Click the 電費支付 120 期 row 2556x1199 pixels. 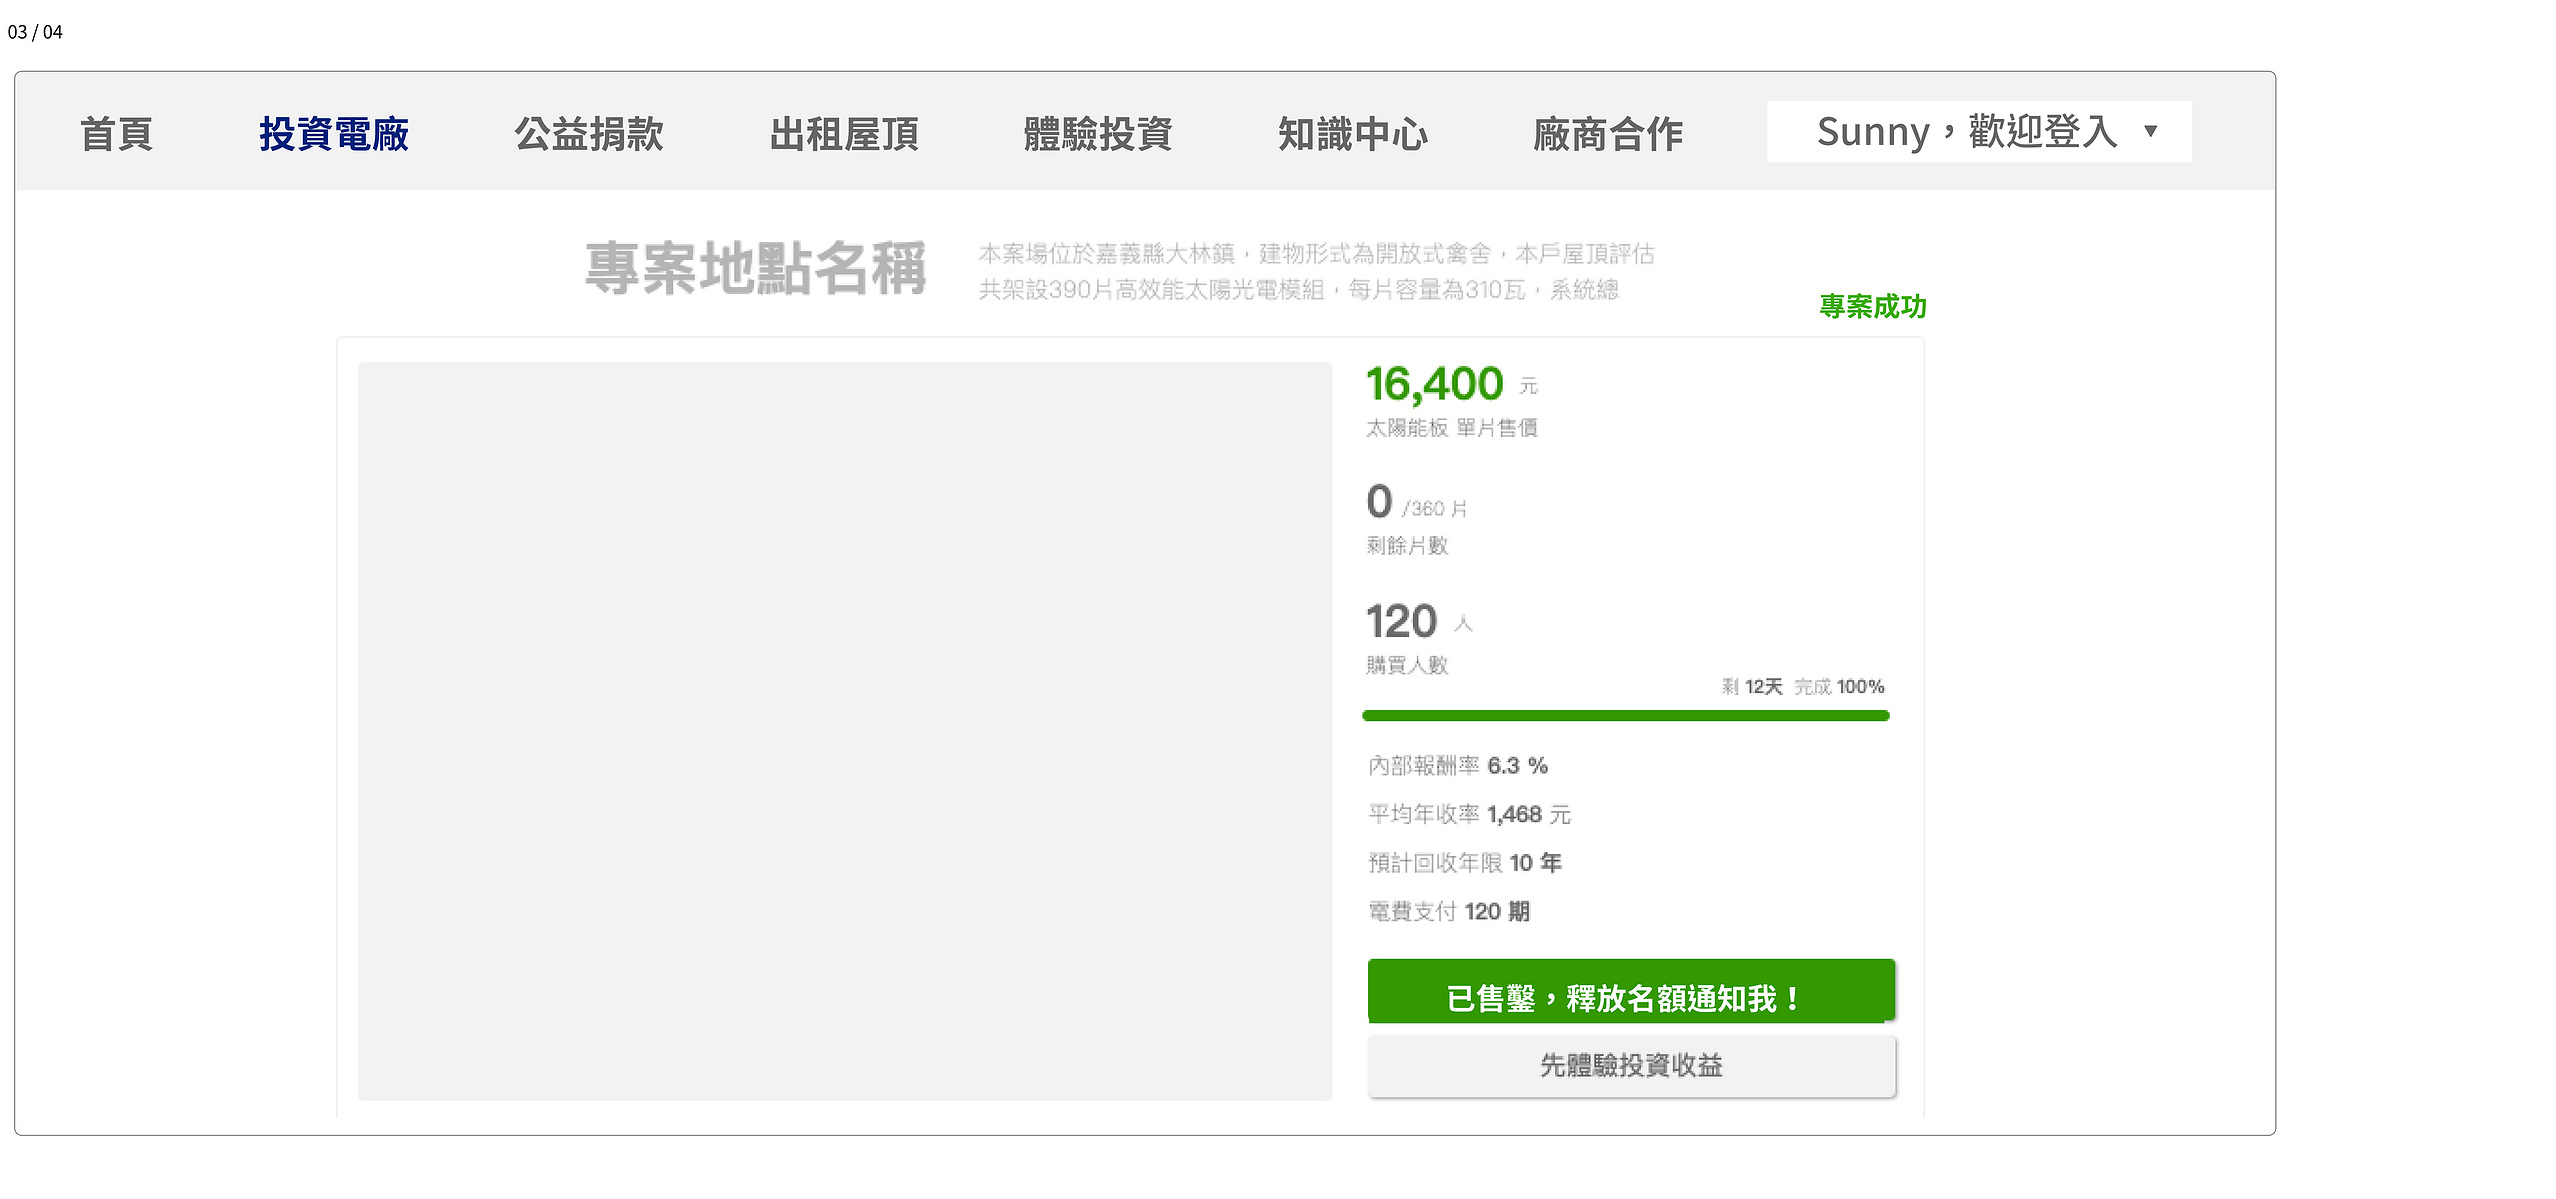tap(1449, 912)
